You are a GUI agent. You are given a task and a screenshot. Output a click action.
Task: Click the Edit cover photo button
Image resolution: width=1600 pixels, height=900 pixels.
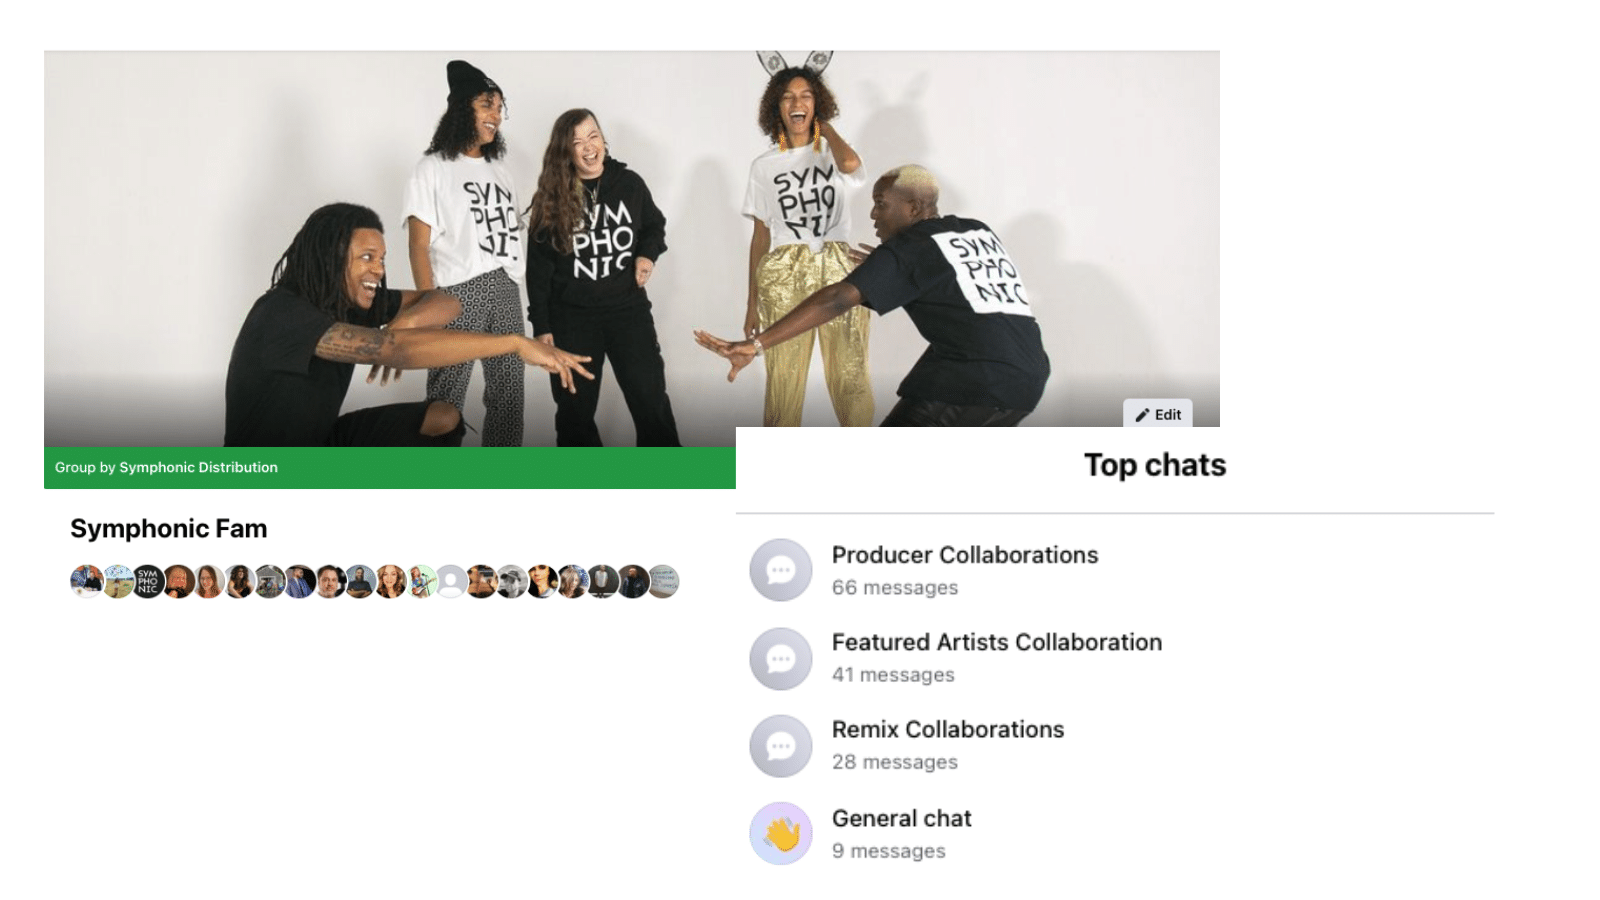point(1158,414)
